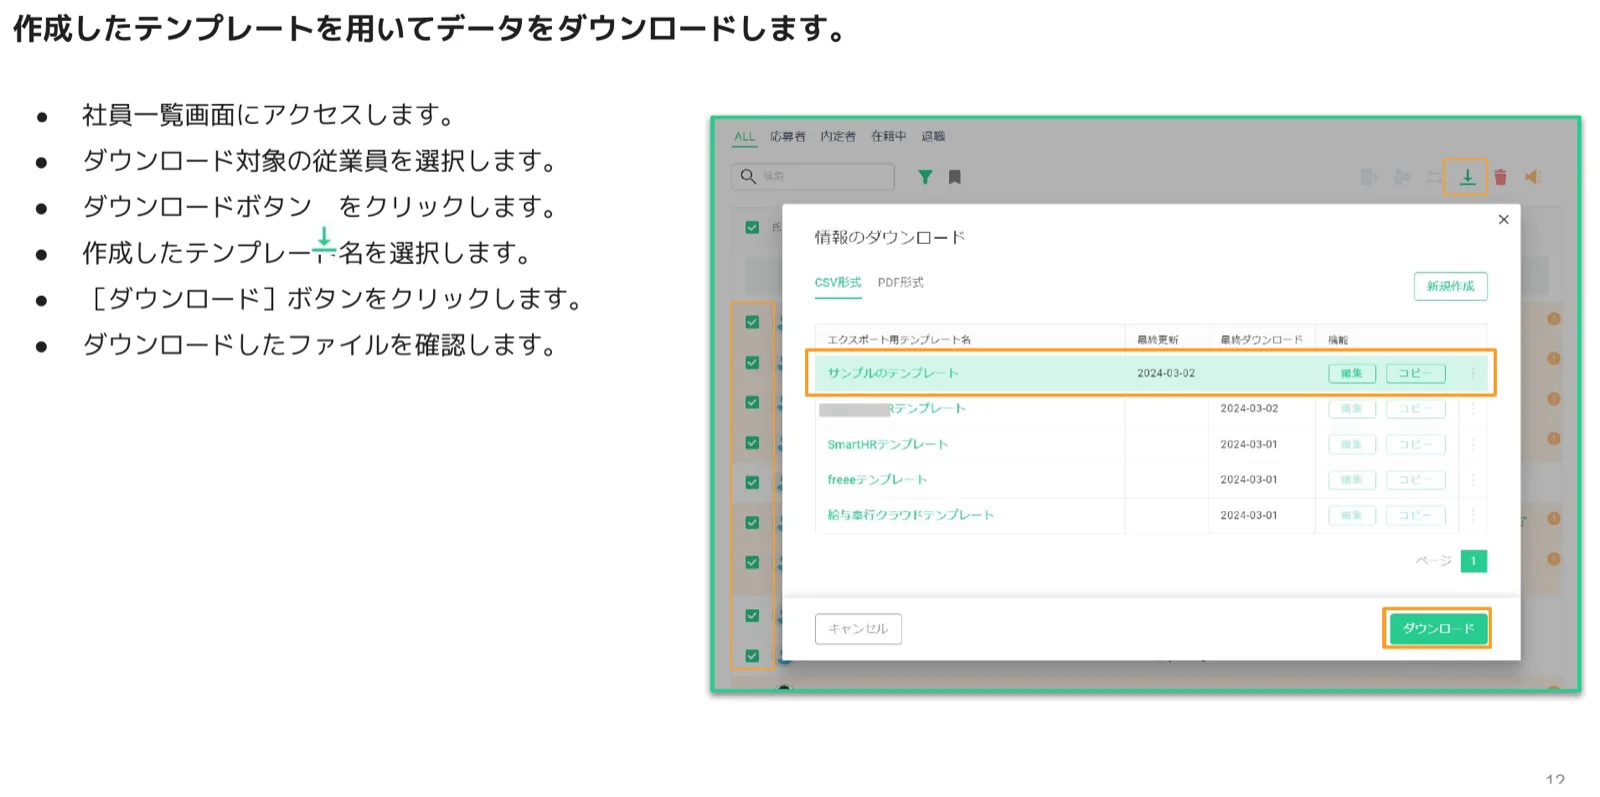Open kebab menu for SmartHRテンプレート row
Viewport: 1600px width, 797px height.
pos(1472,444)
